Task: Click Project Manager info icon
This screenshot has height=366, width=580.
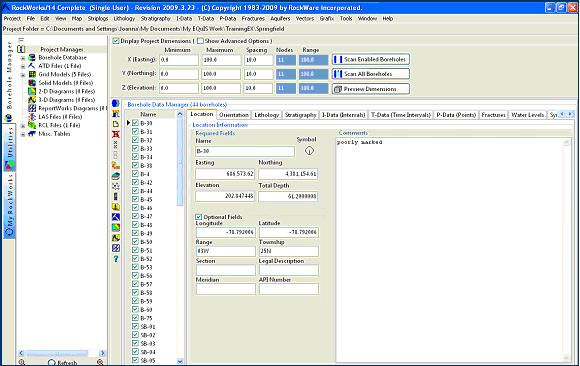Action: click(x=21, y=49)
